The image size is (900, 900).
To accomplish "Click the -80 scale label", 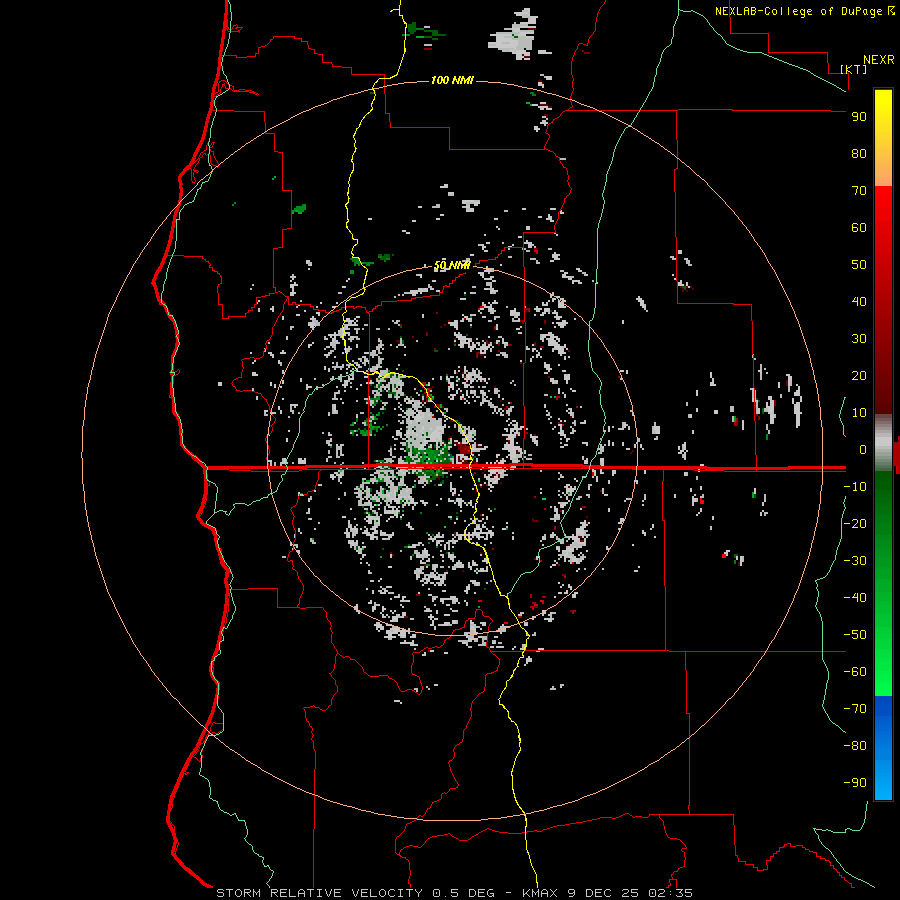I will [x=855, y=746].
